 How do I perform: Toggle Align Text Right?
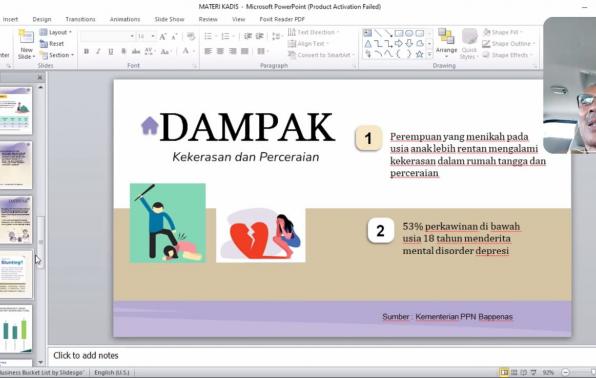[x=233, y=51]
